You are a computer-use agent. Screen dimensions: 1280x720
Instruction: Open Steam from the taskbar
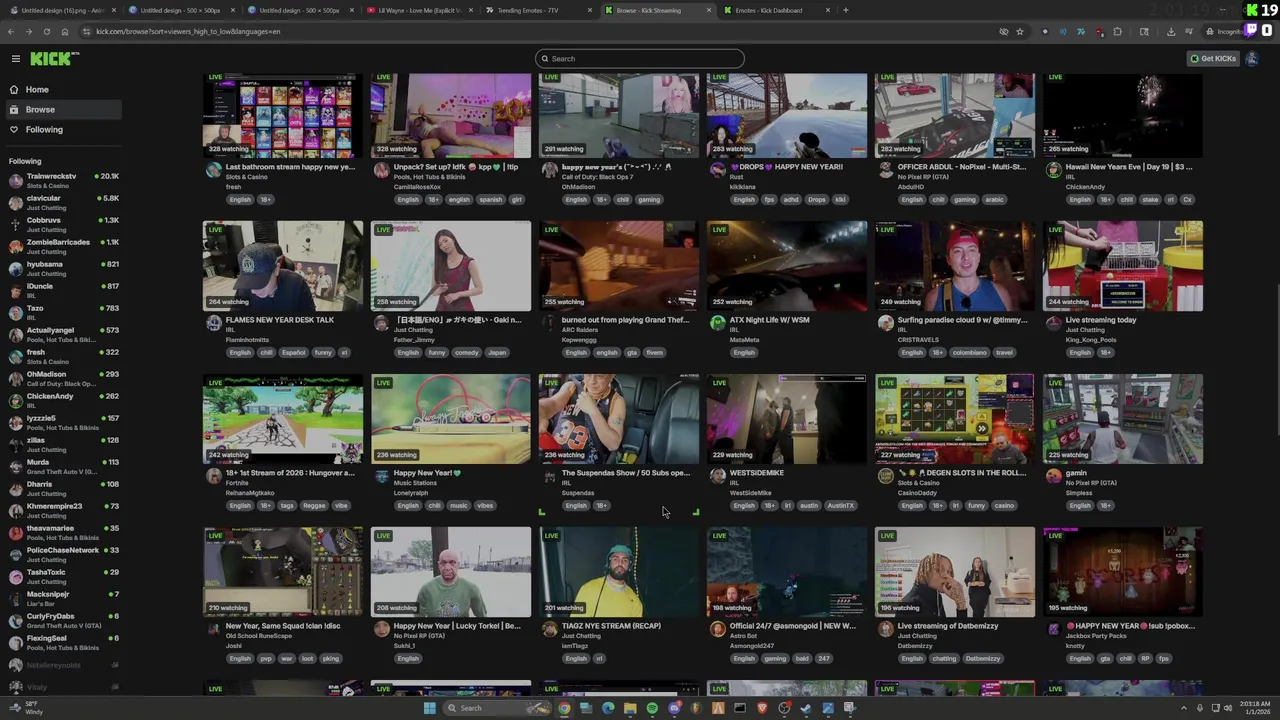pyautogui.click(x=806, y=708)
